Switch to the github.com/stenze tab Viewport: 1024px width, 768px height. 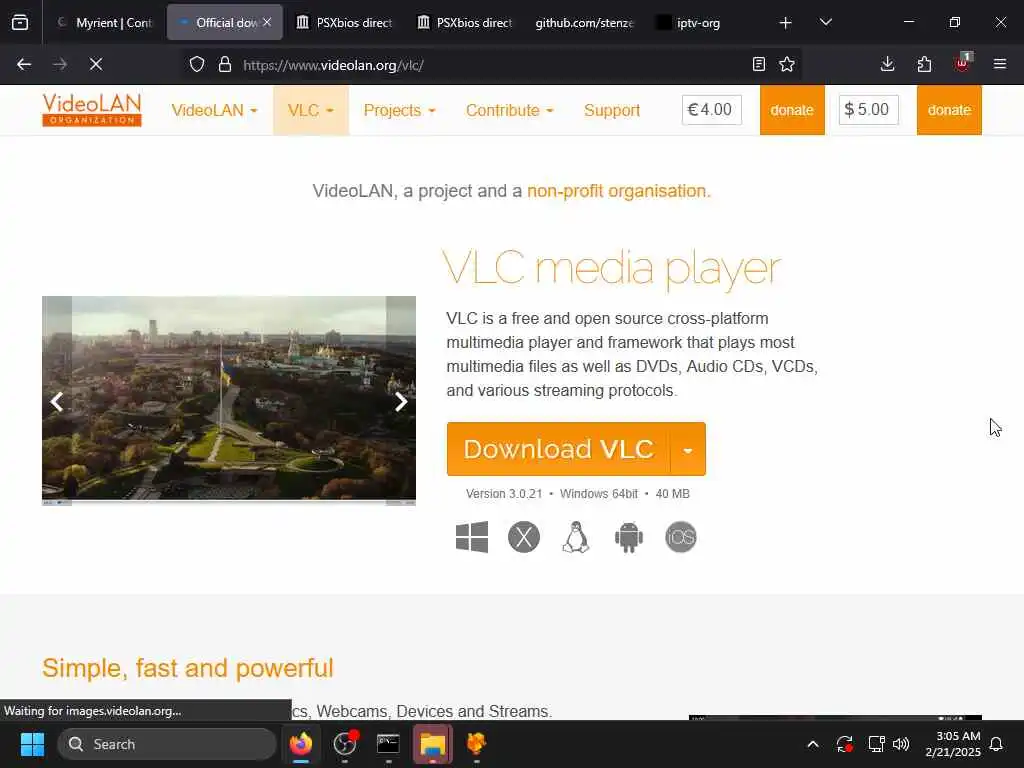(584, 23)
